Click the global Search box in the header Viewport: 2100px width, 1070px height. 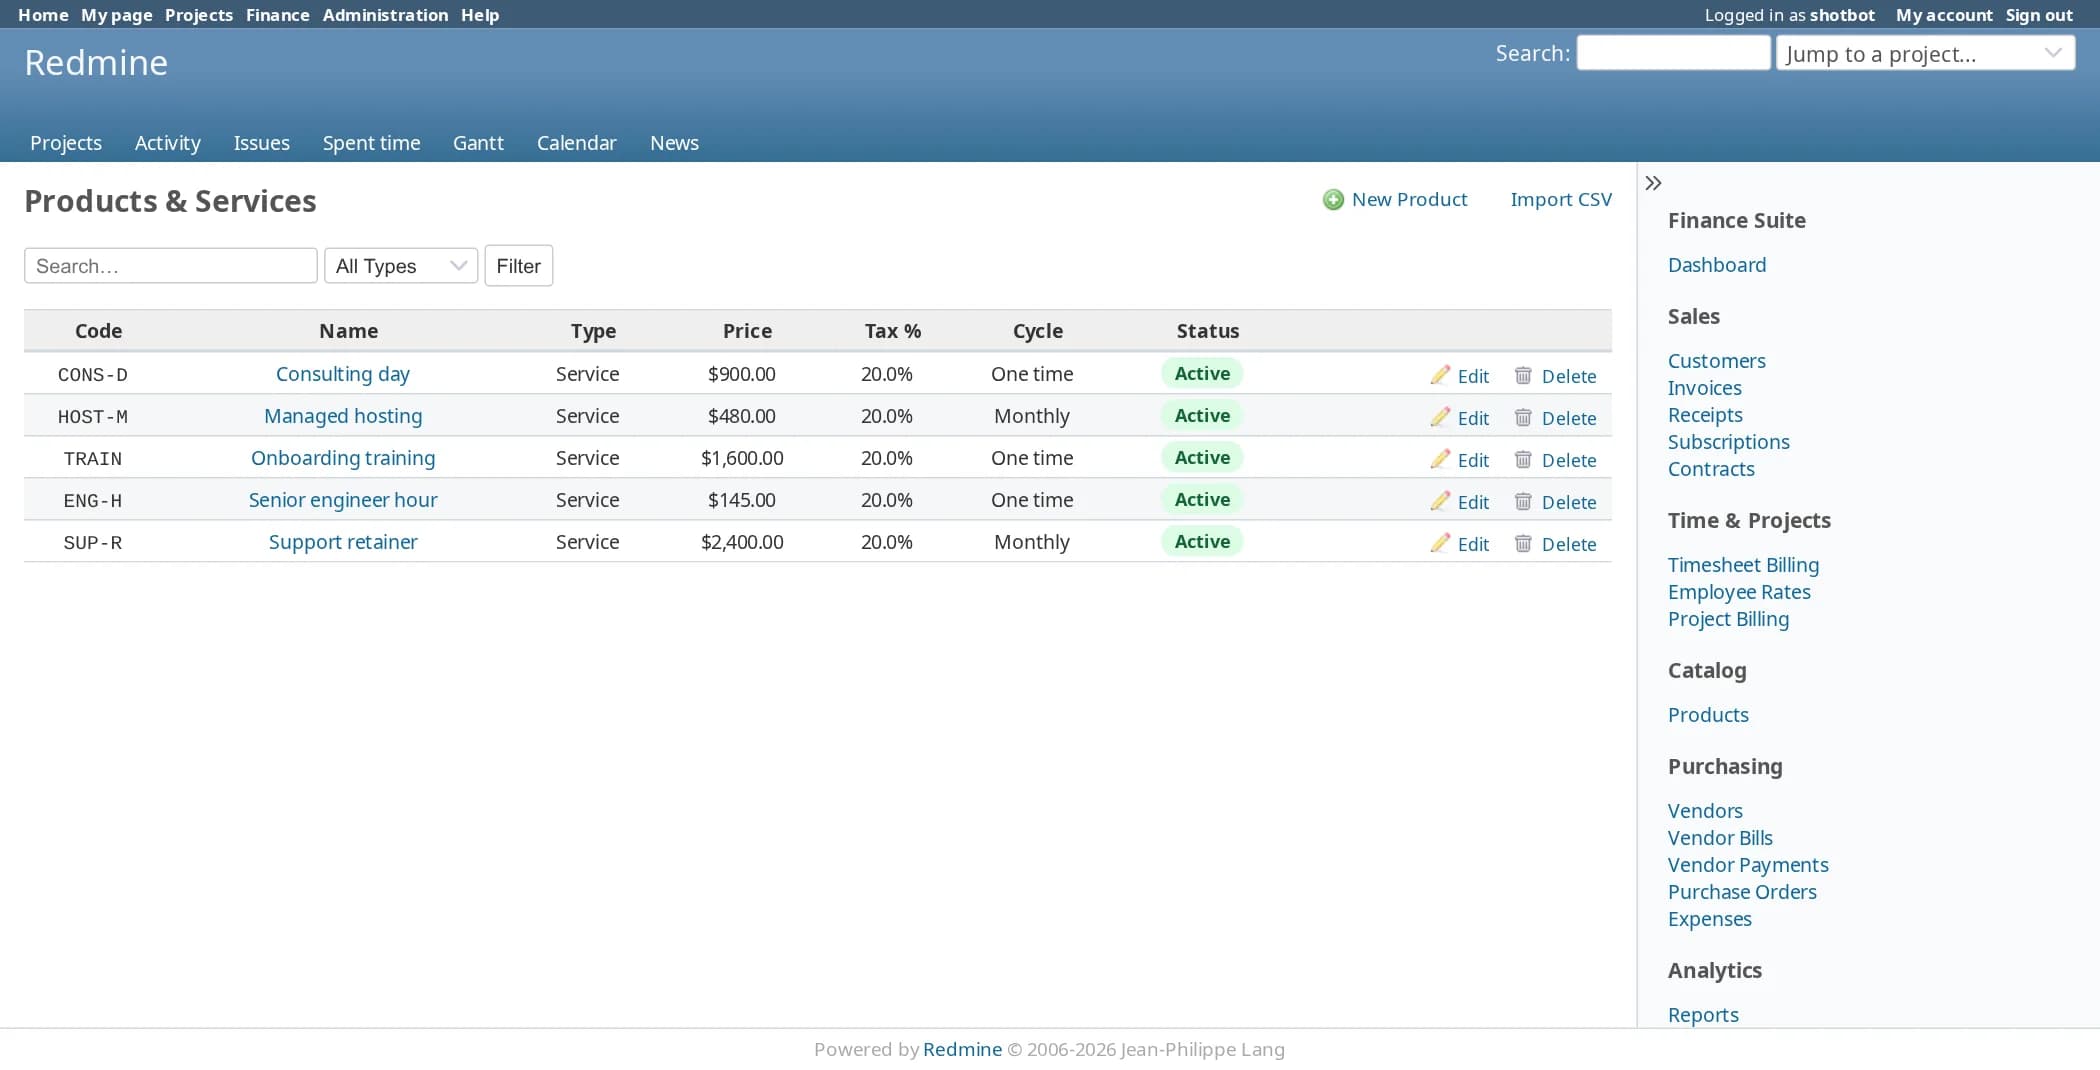point(1673,53)
